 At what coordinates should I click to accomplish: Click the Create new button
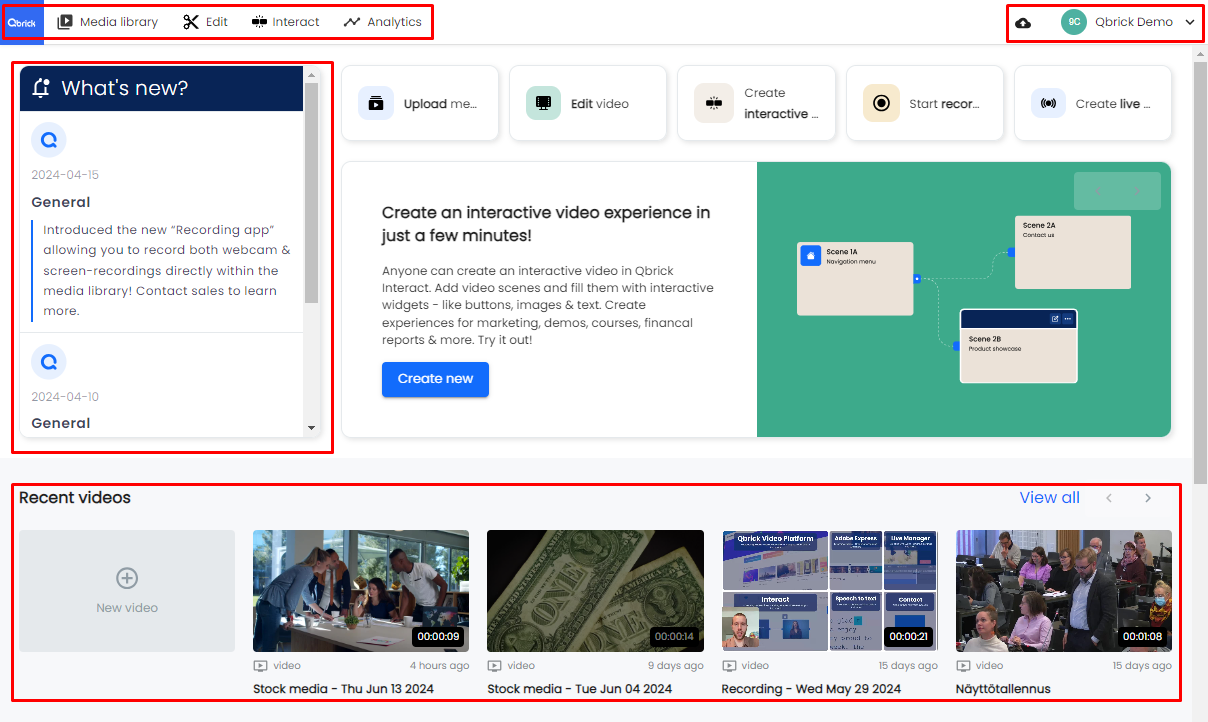435,379
